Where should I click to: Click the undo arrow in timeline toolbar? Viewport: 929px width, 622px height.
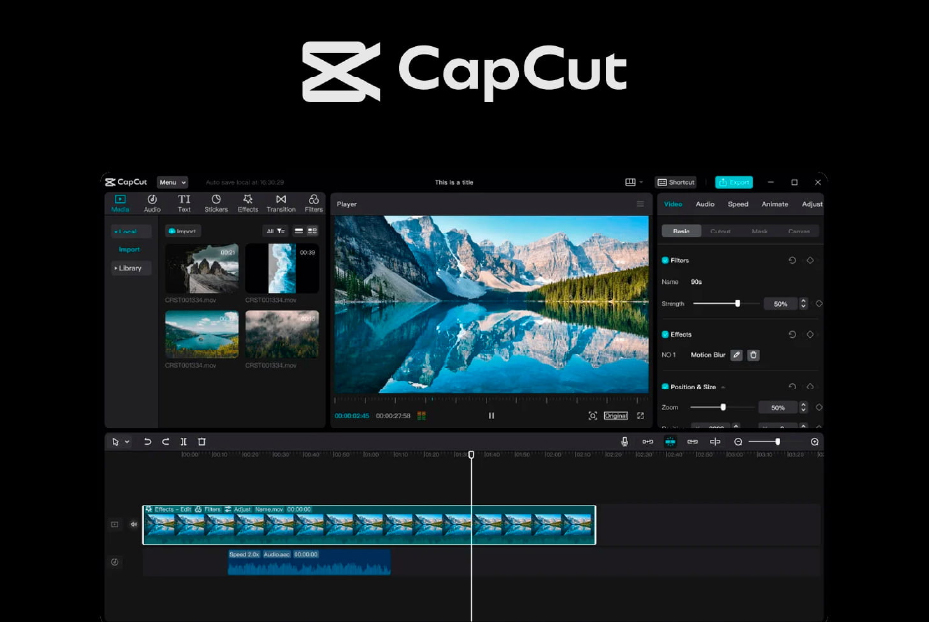coord(148,442)
